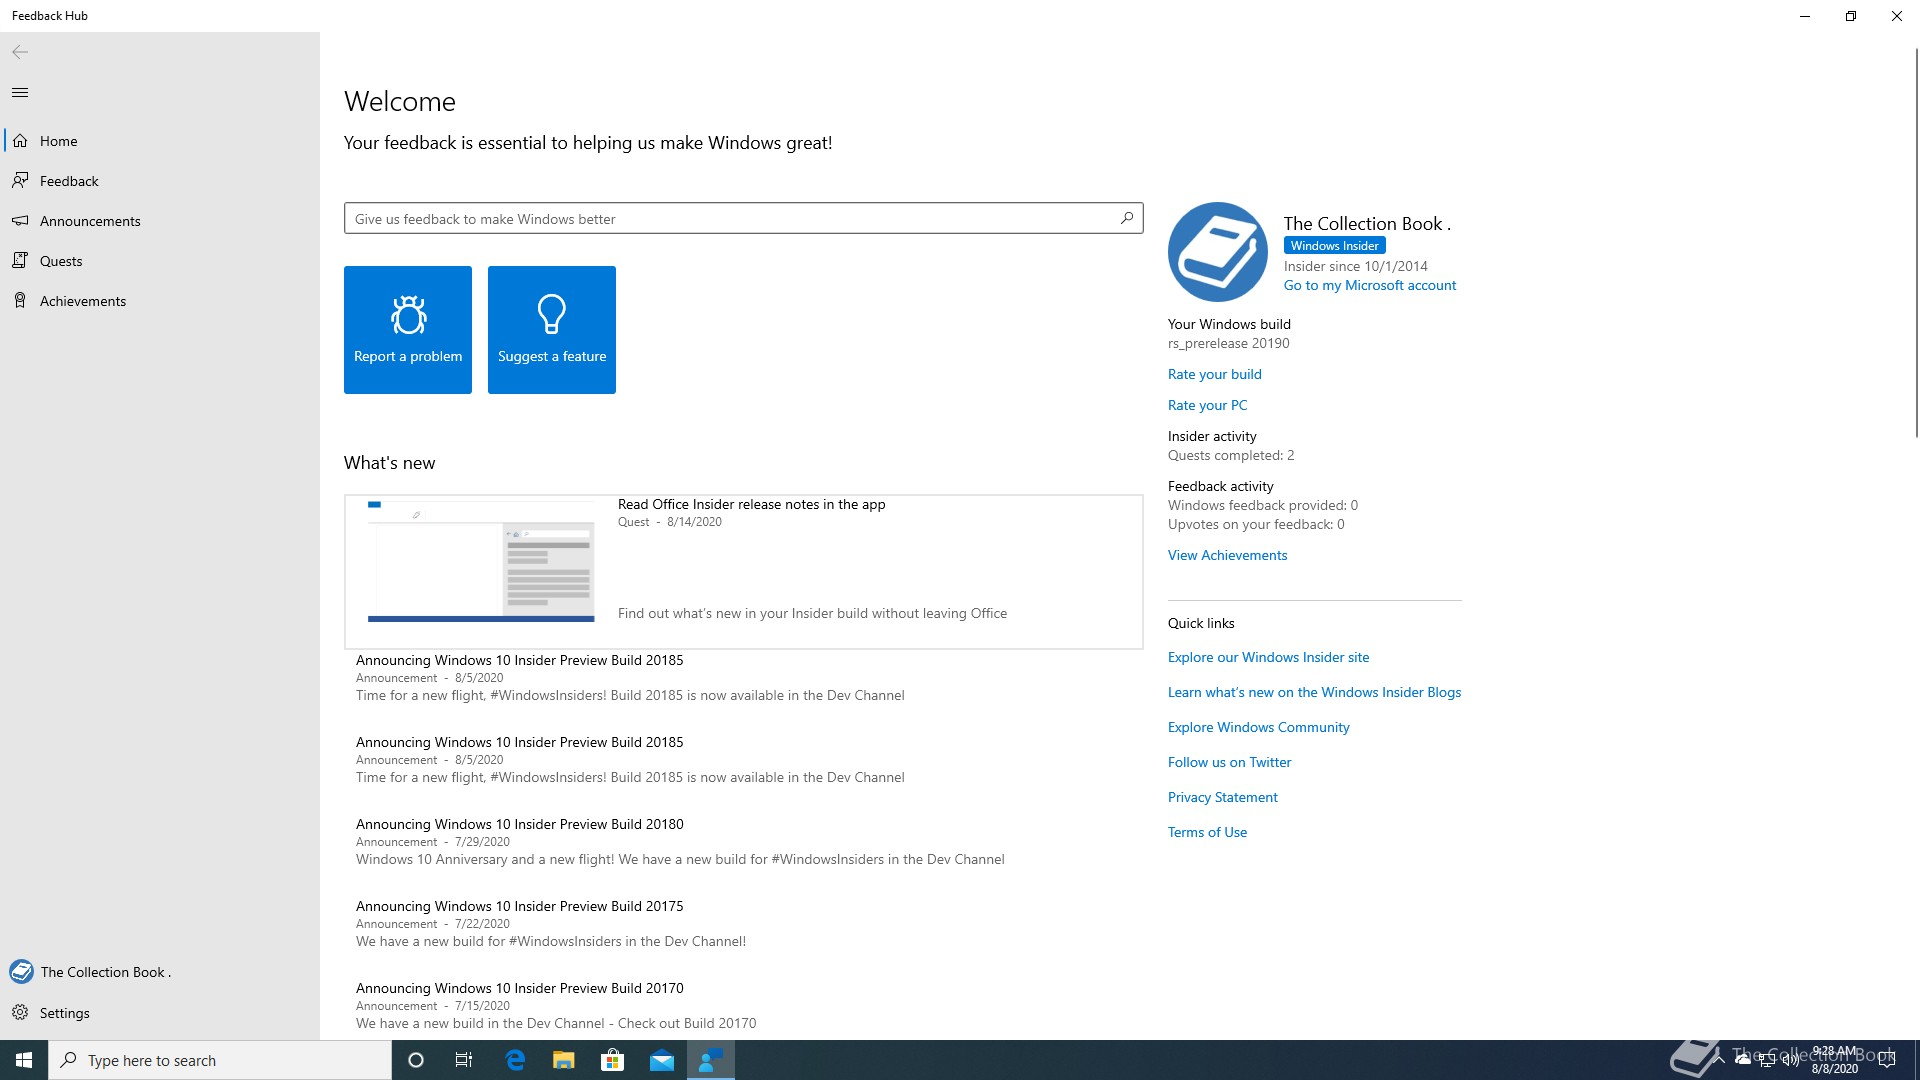Viewport: 1920px width, 1080px height.
Task: Click the taskbar clock showing 8/8/2020
Action: pyautogui.click(x=1834, y=1060)
